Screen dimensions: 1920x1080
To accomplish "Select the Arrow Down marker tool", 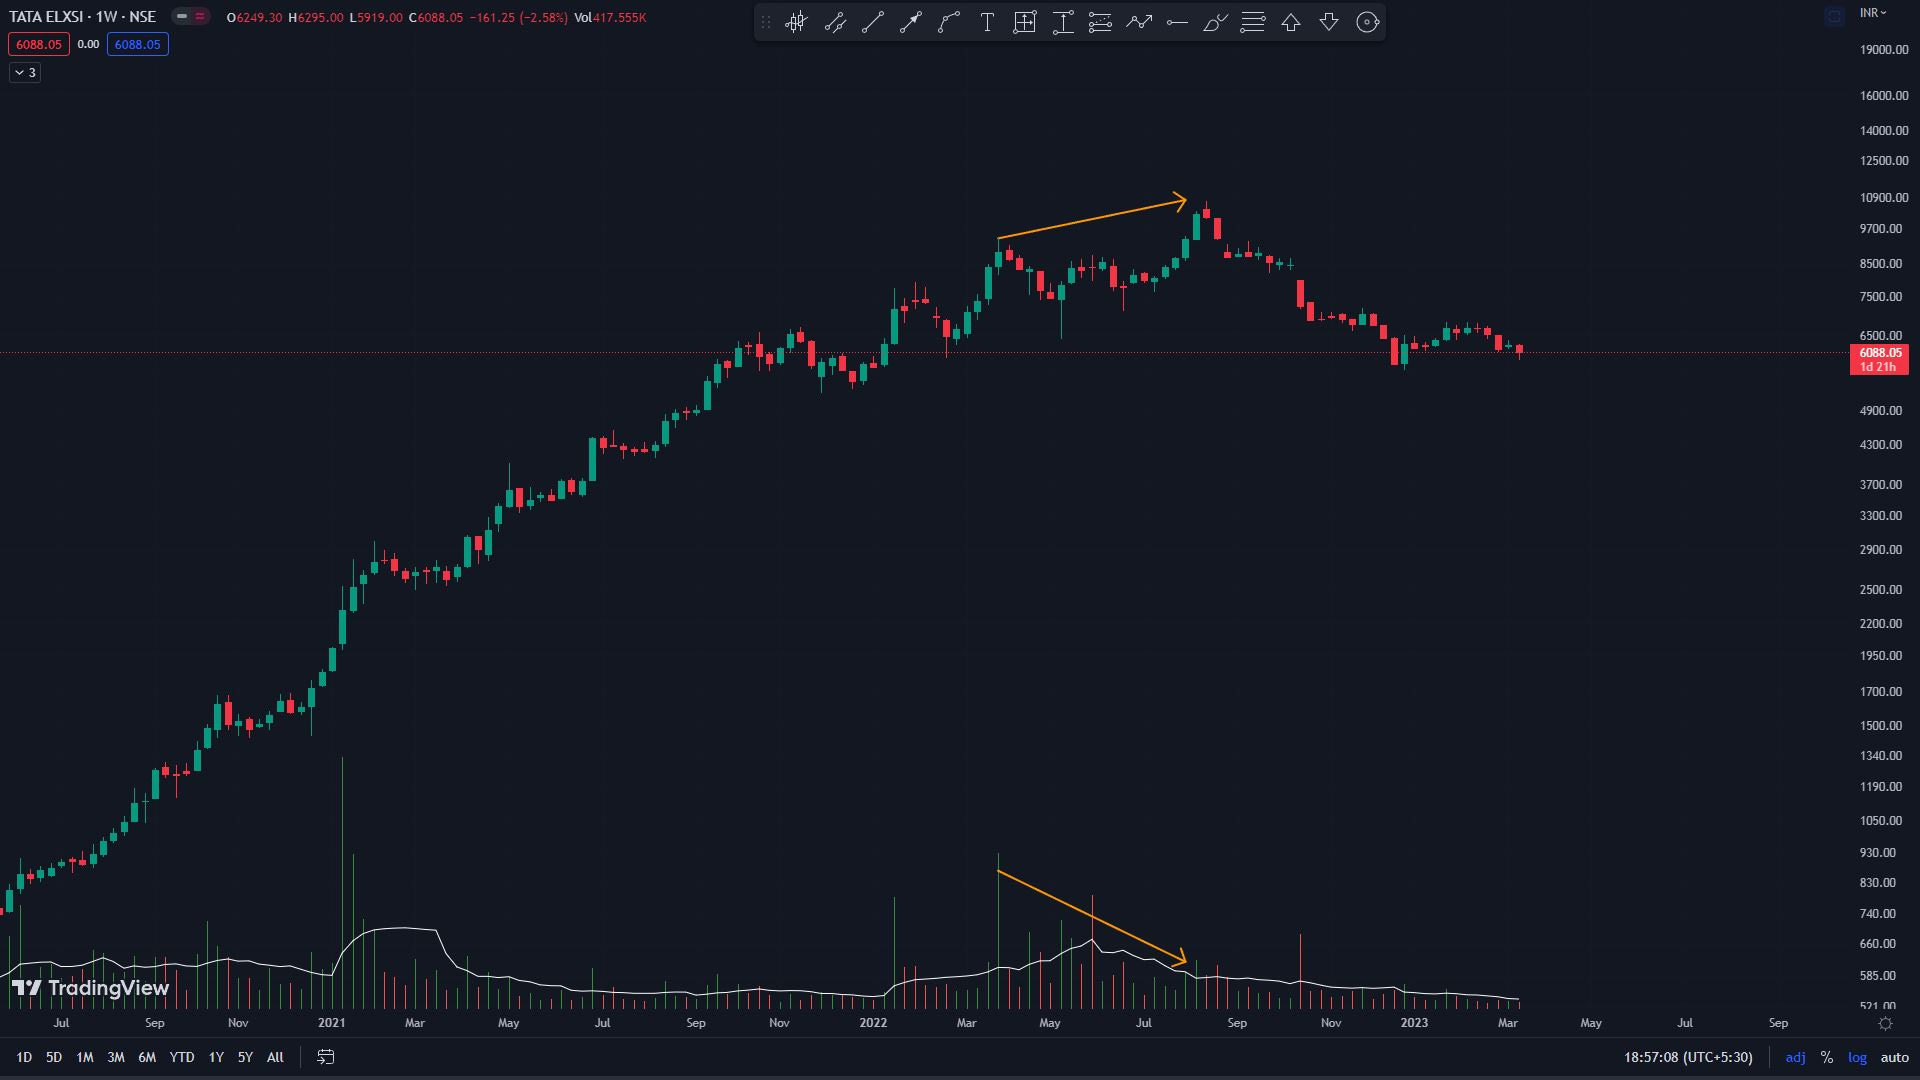I will tap(1329, 22).
